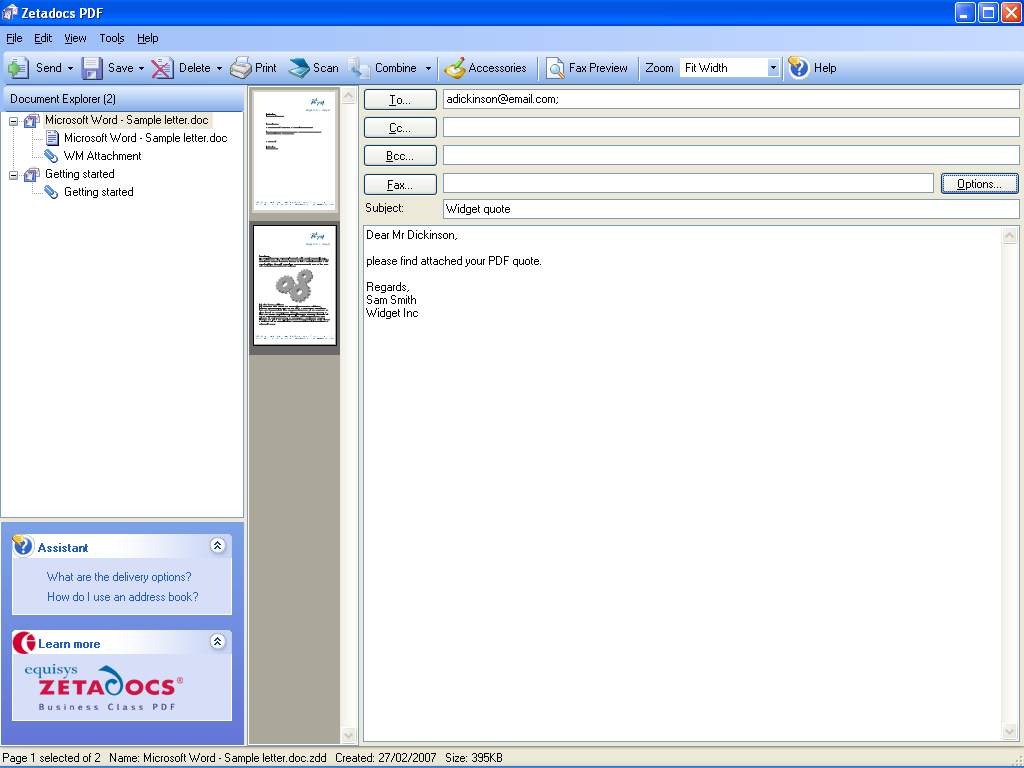
Task: Click in the To address field
Action: (731, 99)
